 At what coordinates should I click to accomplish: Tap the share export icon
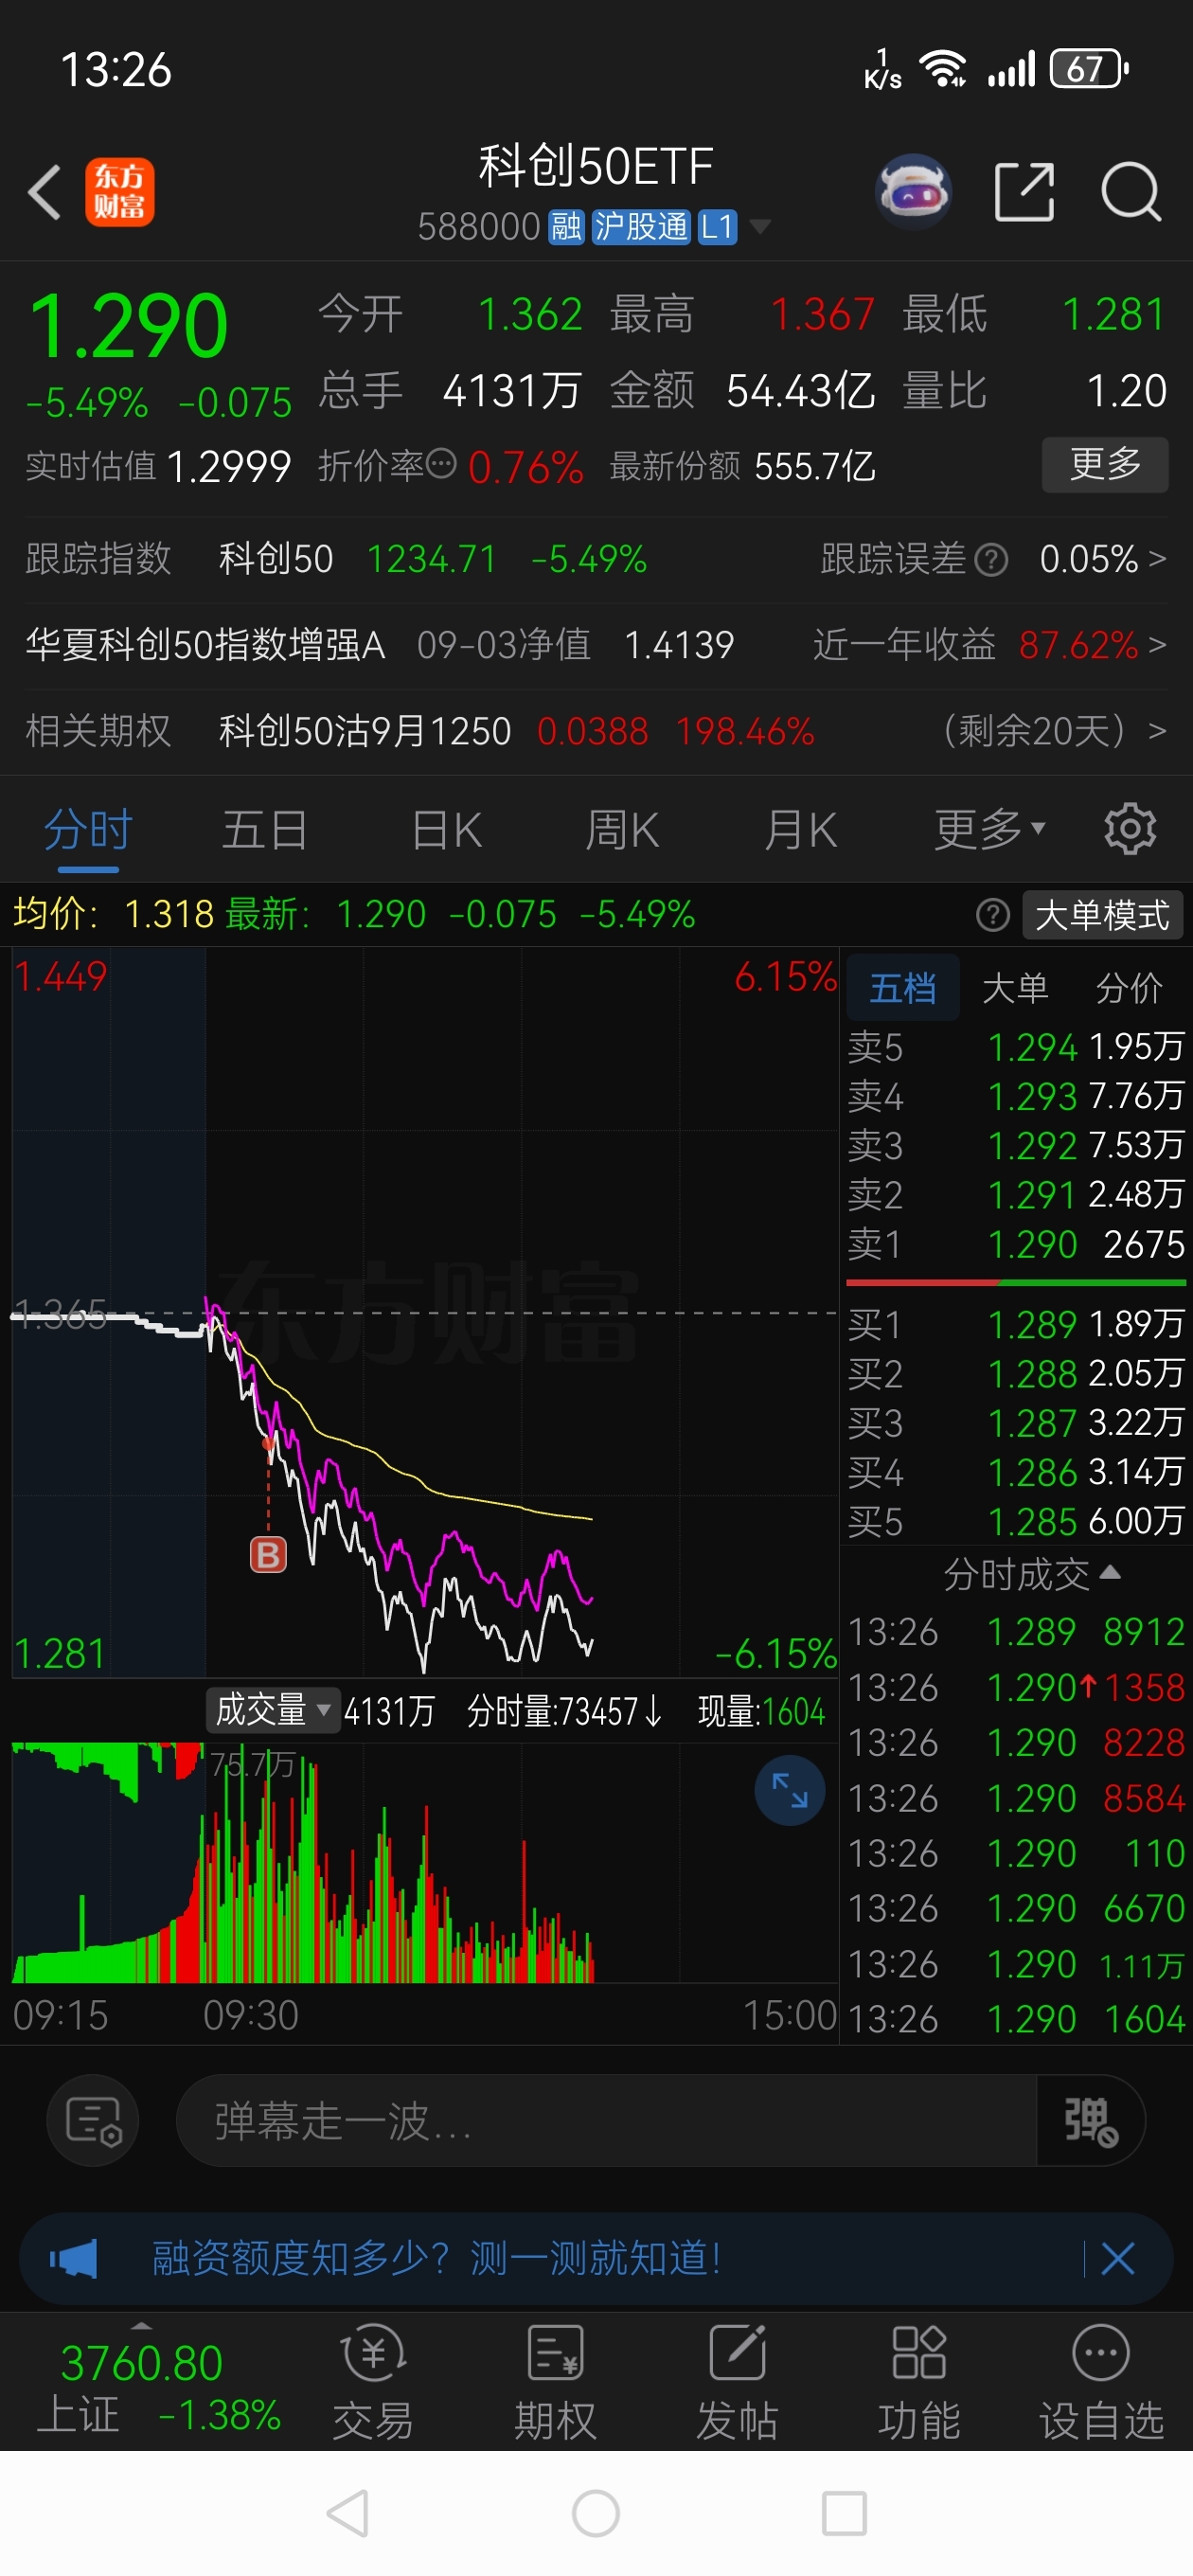1025,191
